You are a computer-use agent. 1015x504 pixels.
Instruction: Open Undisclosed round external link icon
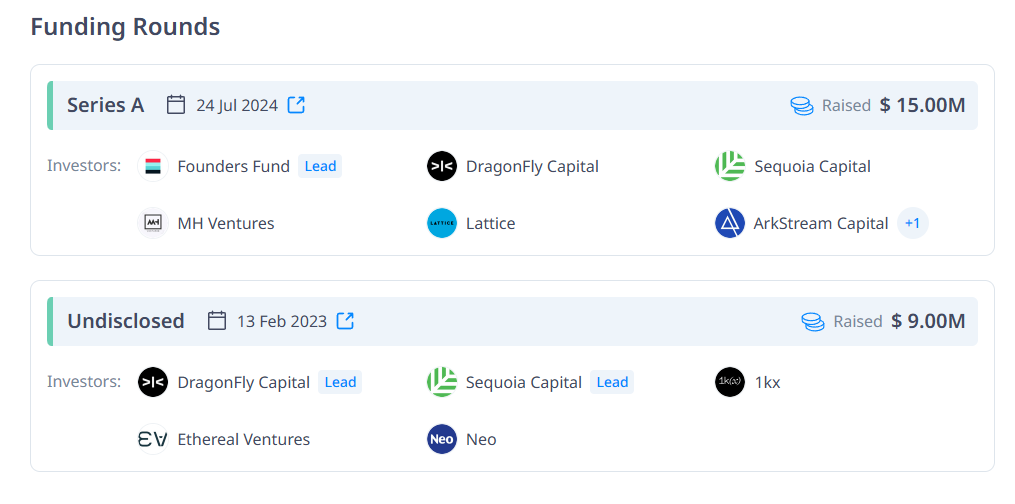[x=346, y=321]
